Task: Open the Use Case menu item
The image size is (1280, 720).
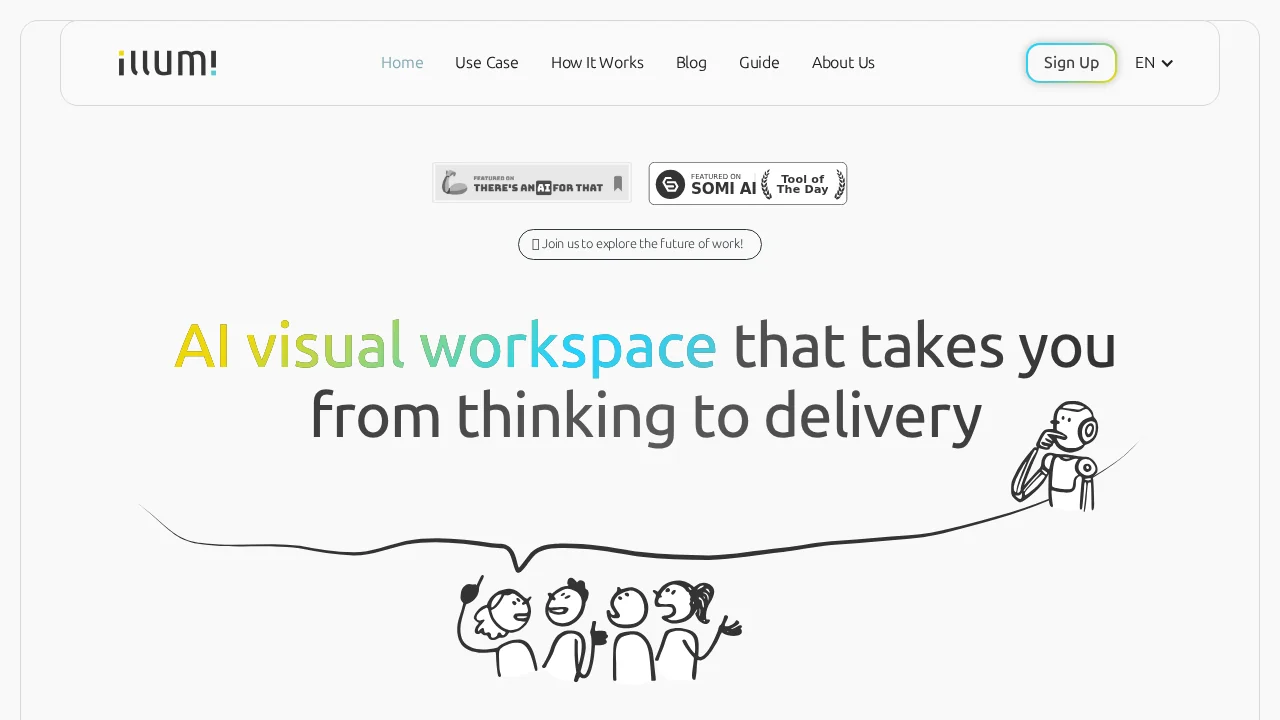Action: (x=486, y=63)
